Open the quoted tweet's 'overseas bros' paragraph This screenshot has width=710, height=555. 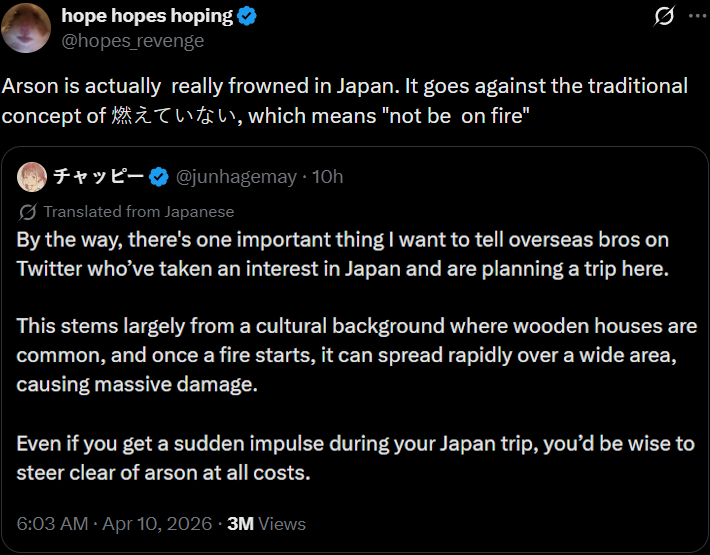342,254
